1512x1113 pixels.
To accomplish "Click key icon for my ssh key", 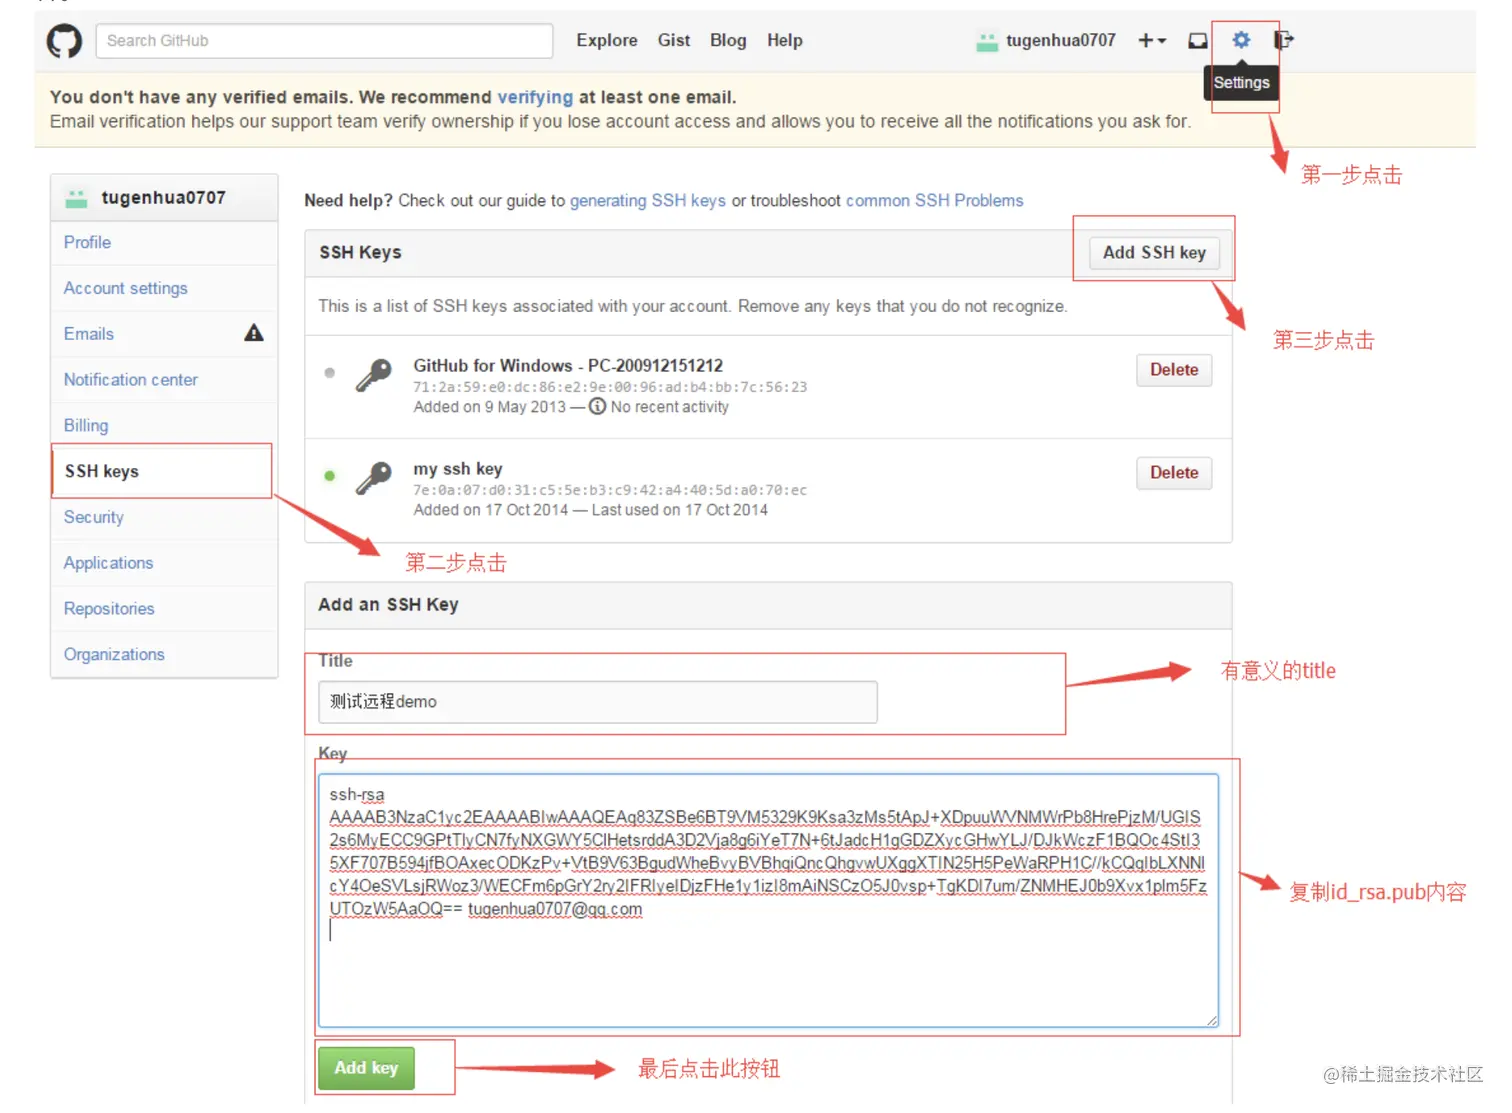I will pyautogui.click(x=374, y=478).
